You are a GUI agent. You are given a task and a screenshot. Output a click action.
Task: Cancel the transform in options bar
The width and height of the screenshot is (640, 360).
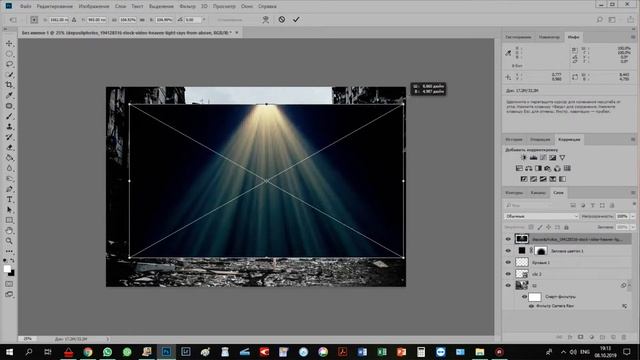(282, 19)
